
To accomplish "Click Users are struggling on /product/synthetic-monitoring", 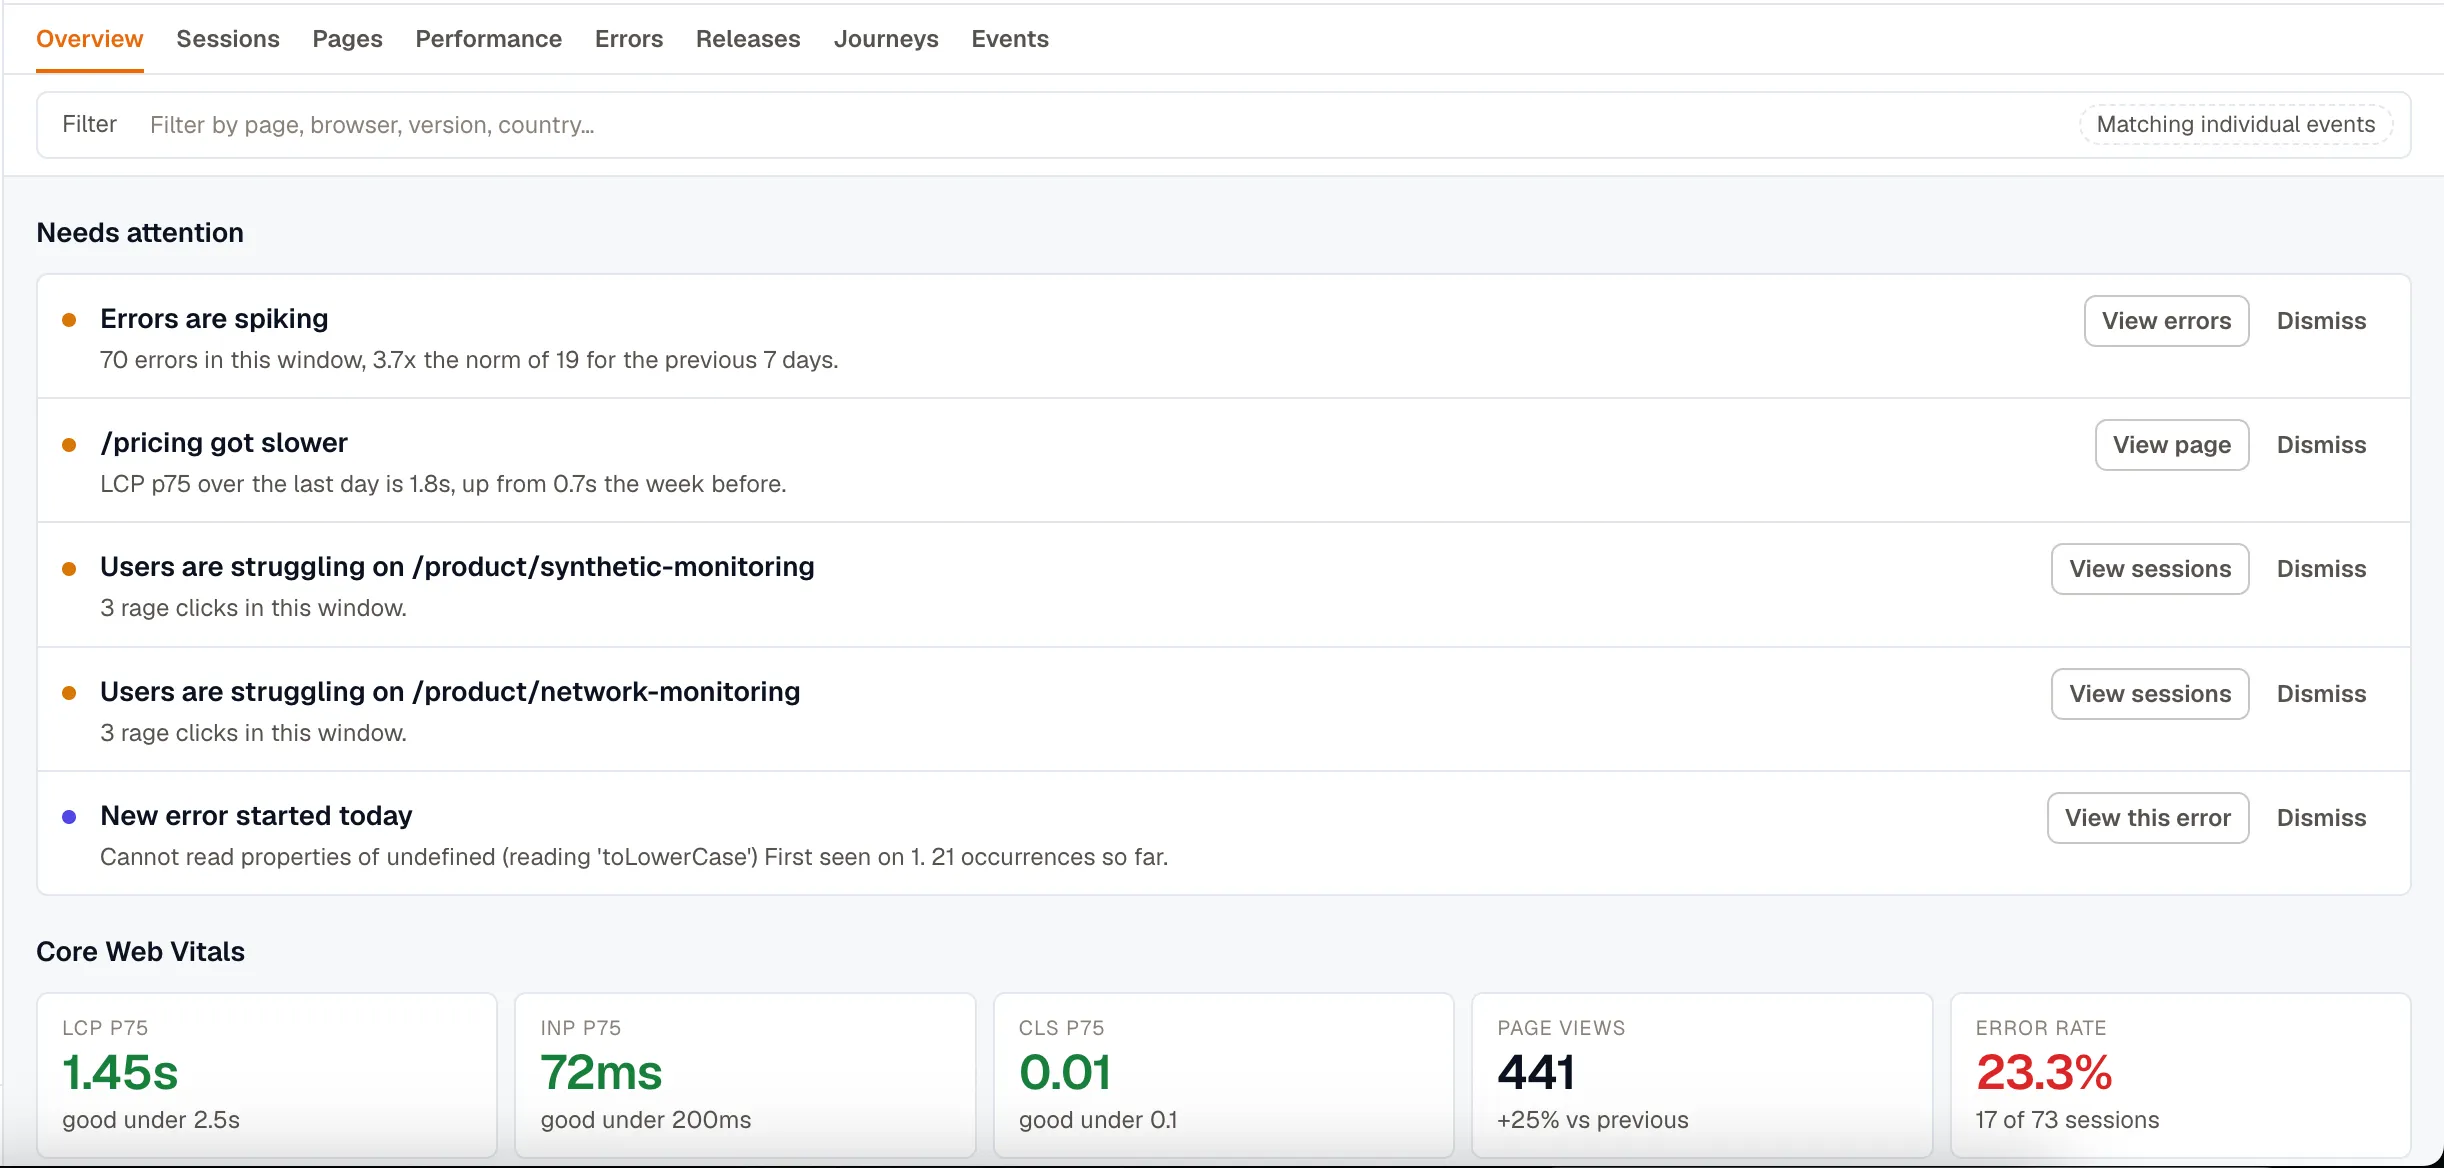I will pos(457,567).
